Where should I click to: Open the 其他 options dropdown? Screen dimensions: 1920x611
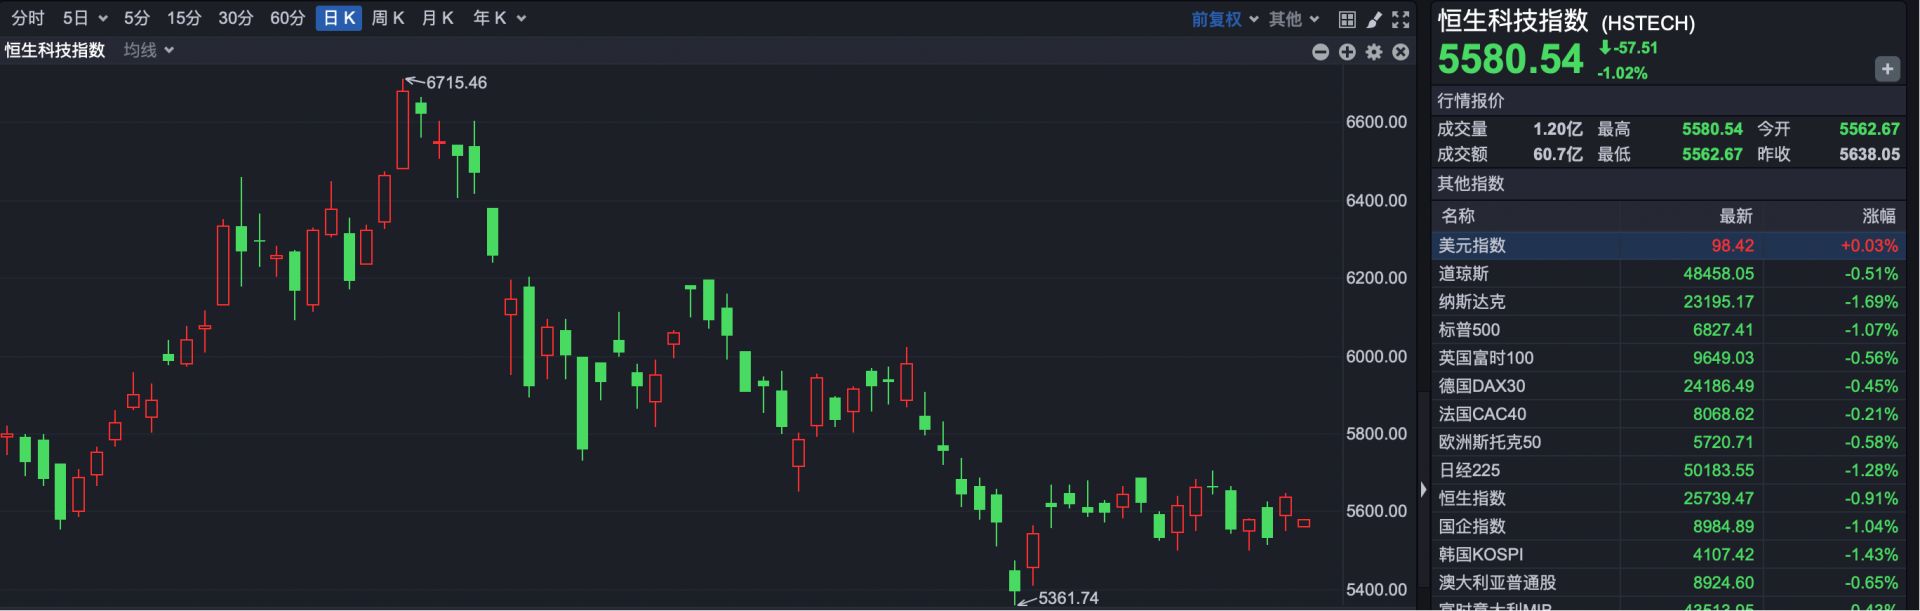tap(1294, 19)
